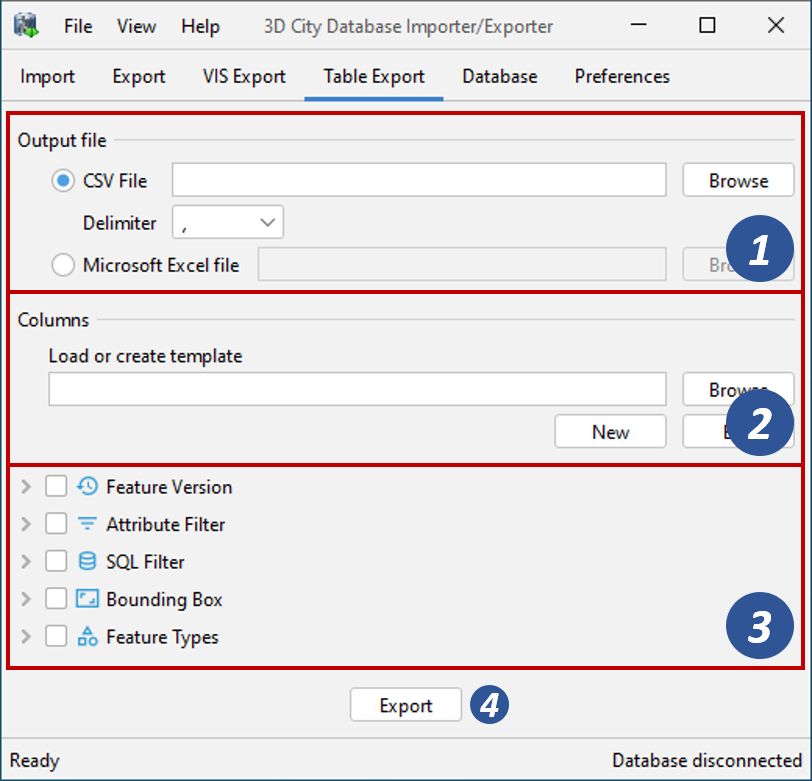Enable the Attribute Filter checkbox
The width and height of the screenshot is (812, 781).
click(56, 524)
